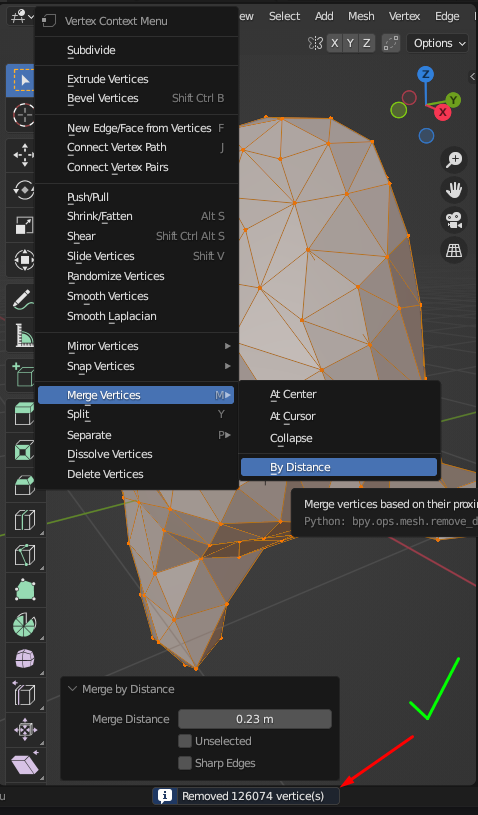Expand sidebar with the small arrow

(472, 77)
